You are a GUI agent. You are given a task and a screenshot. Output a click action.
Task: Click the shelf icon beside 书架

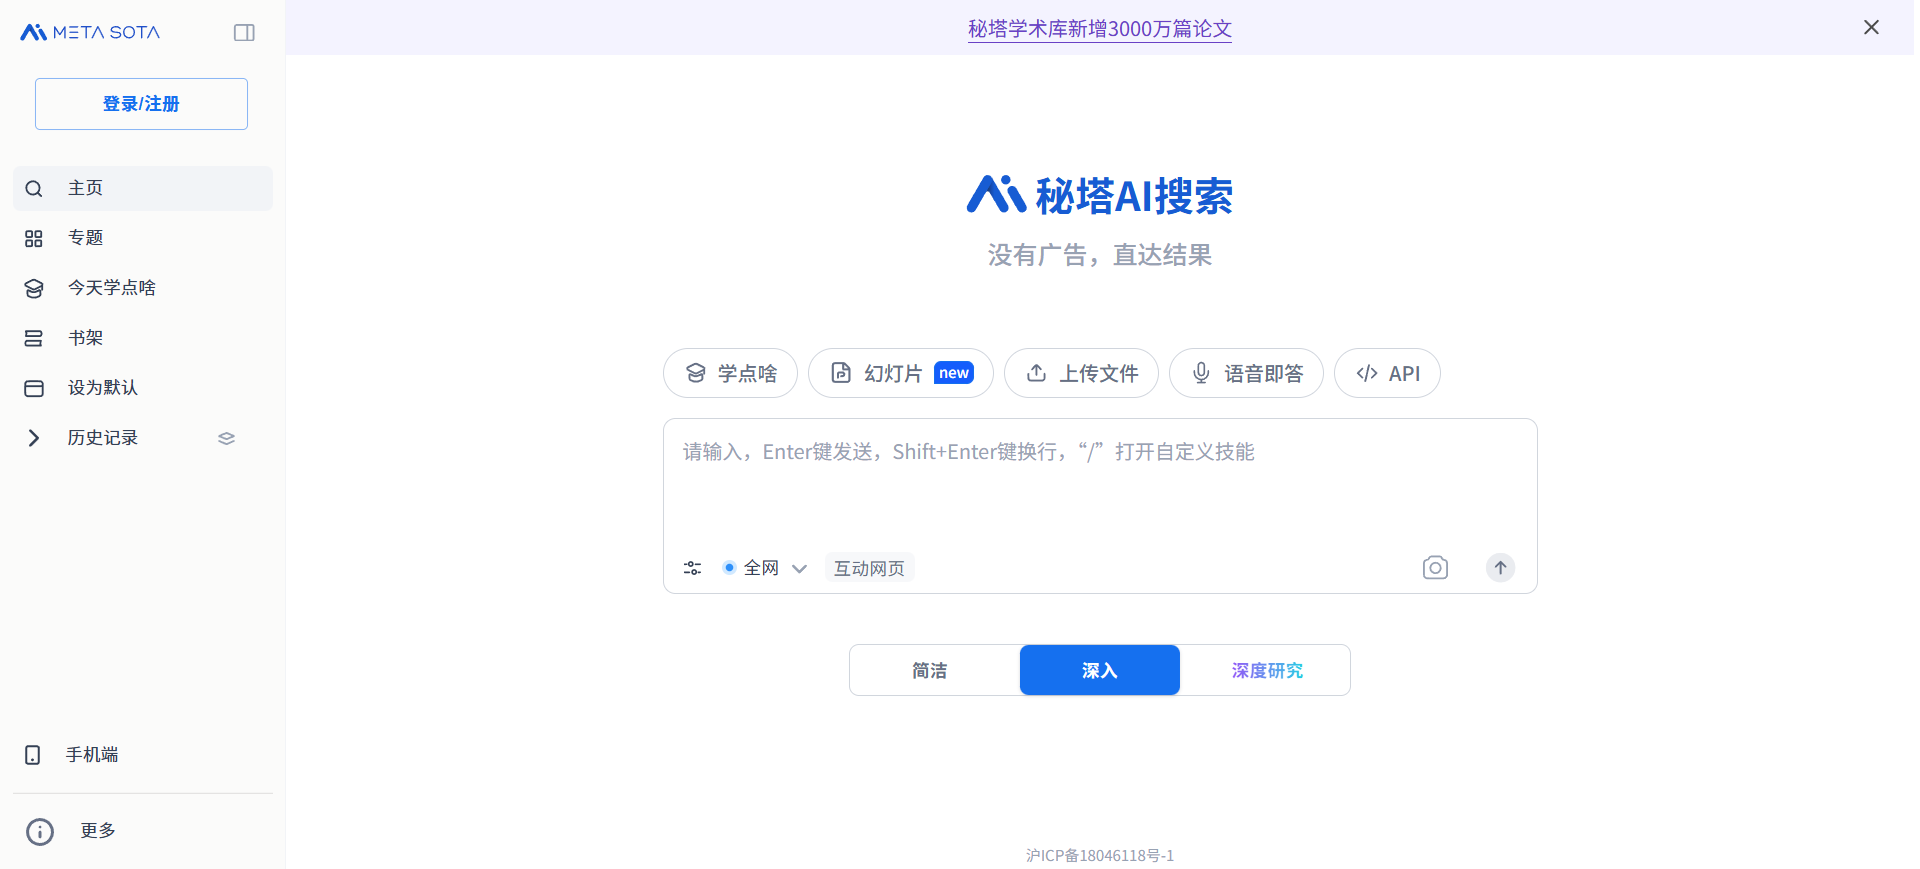point(34,338)
